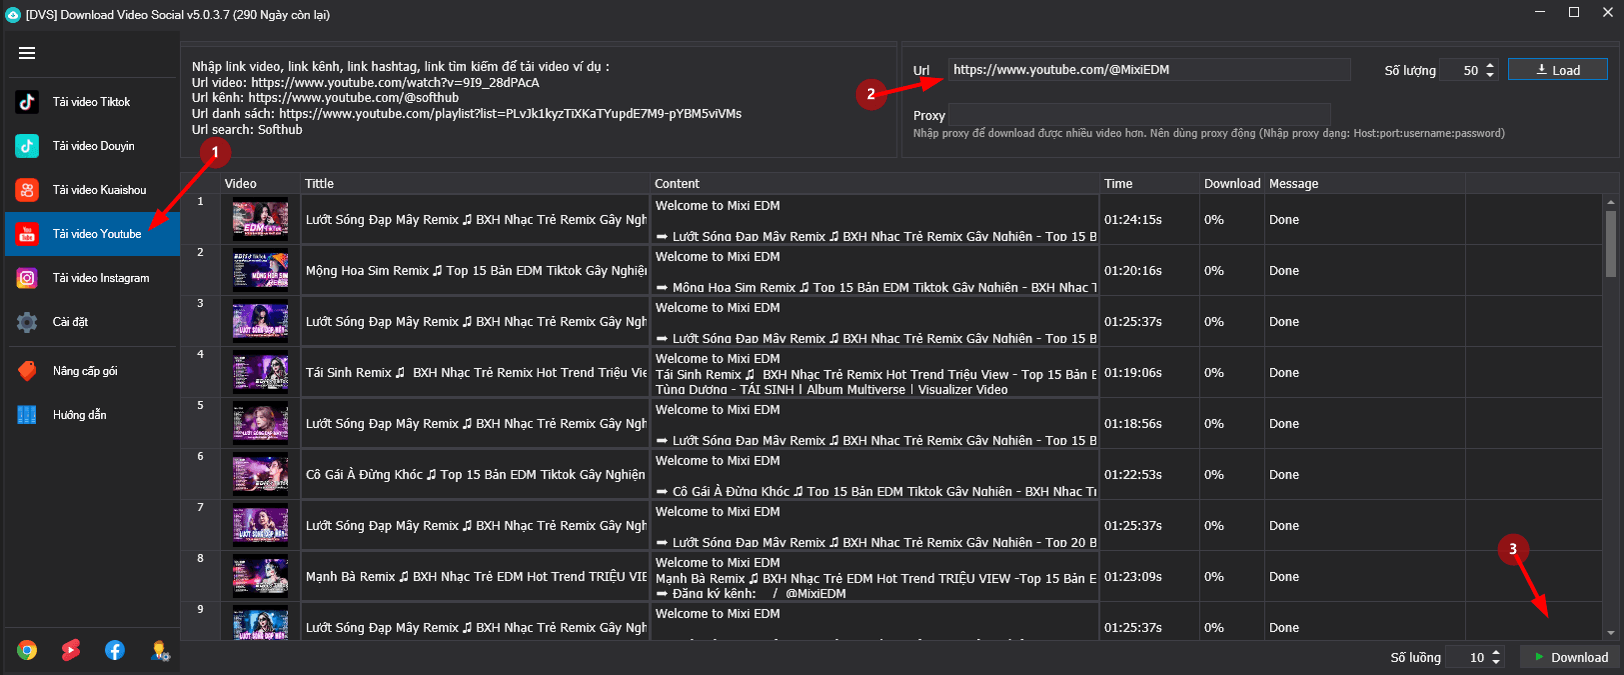Increase the top Số lượng value of 50
This screenshot has height=675, width=1624.
1490,66
